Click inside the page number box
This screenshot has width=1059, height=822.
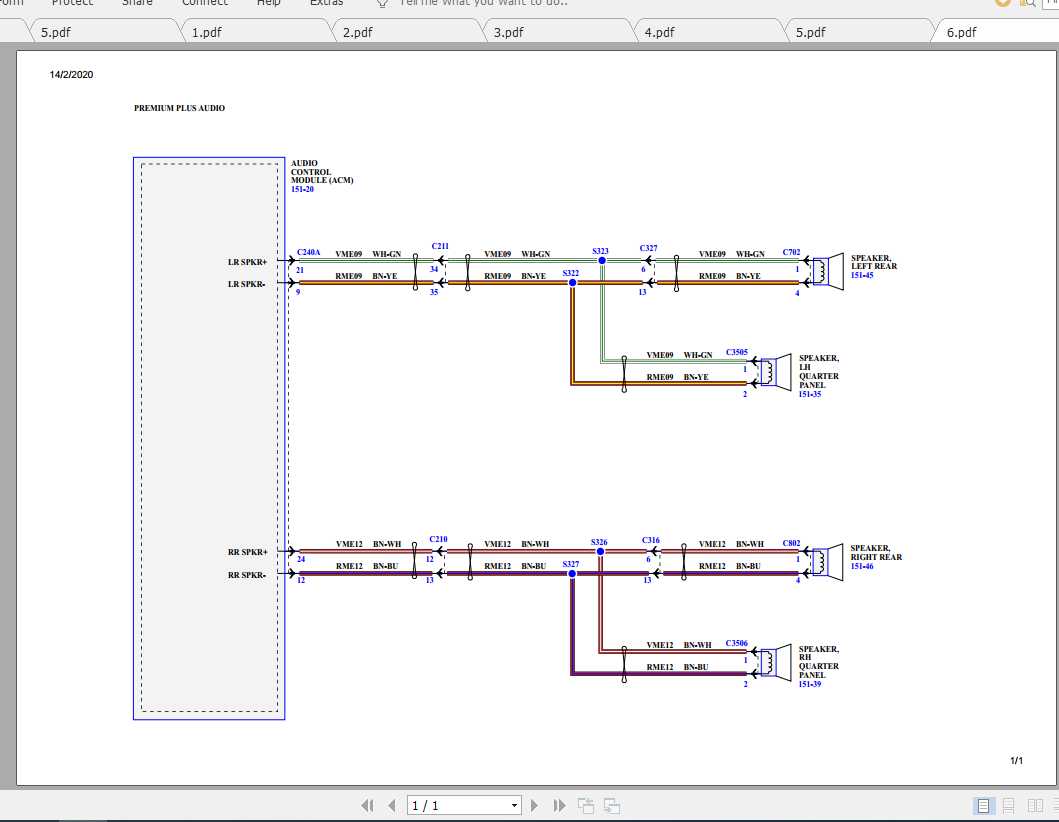(x=450, y=805)
